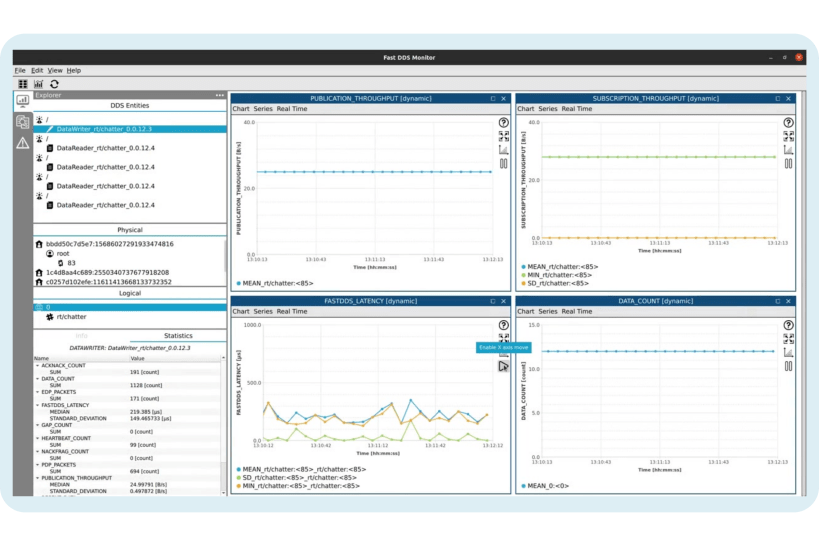
Task: Open help in SUBSCRIPTION_THROUGHPUT chart
Action: tap(789, 123)
